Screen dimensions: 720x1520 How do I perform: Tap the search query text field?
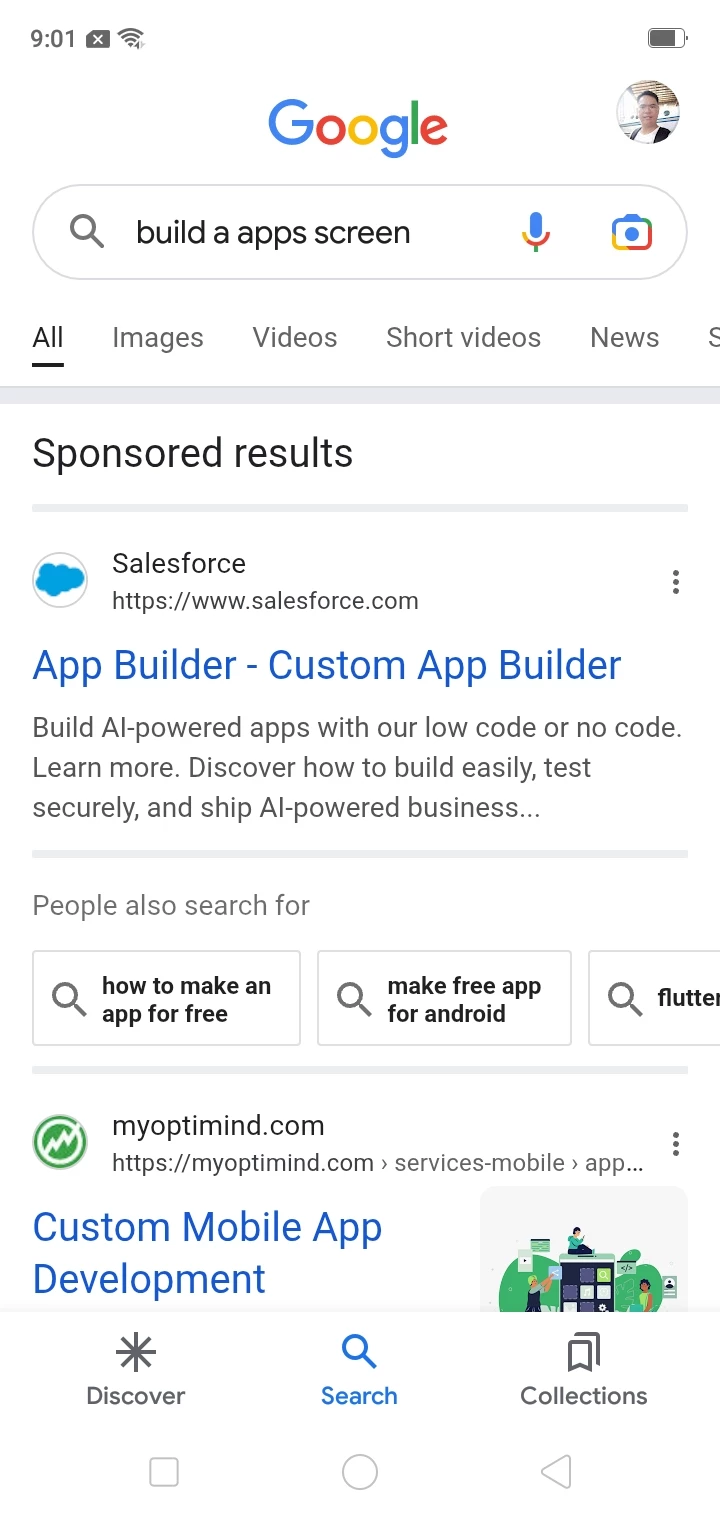(x=300, y=233)
